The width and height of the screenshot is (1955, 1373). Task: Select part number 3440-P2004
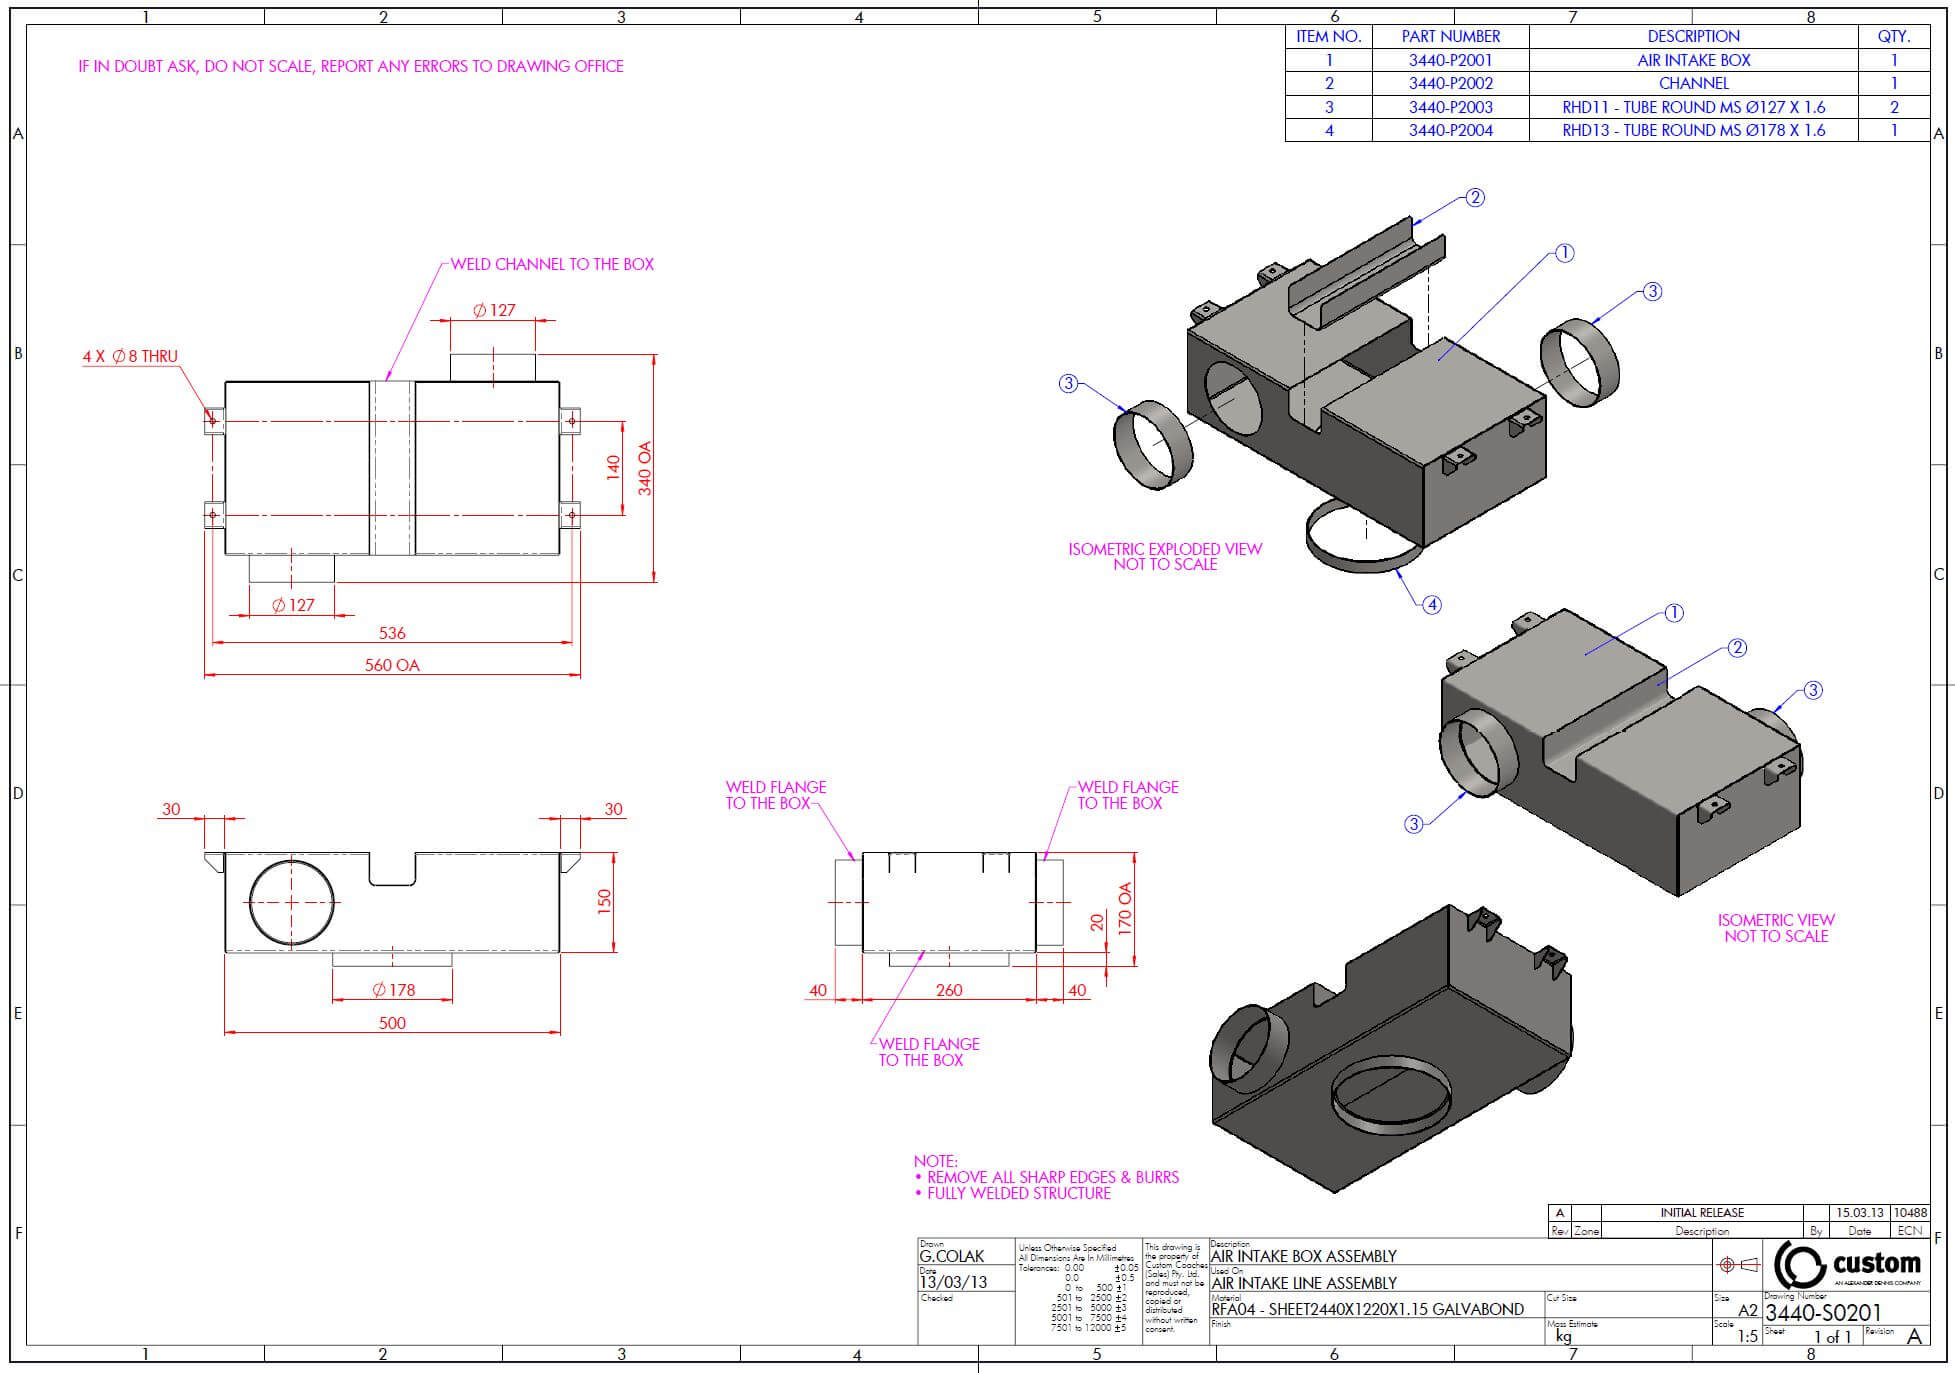pyautogui.click(x=1450, y=130)
